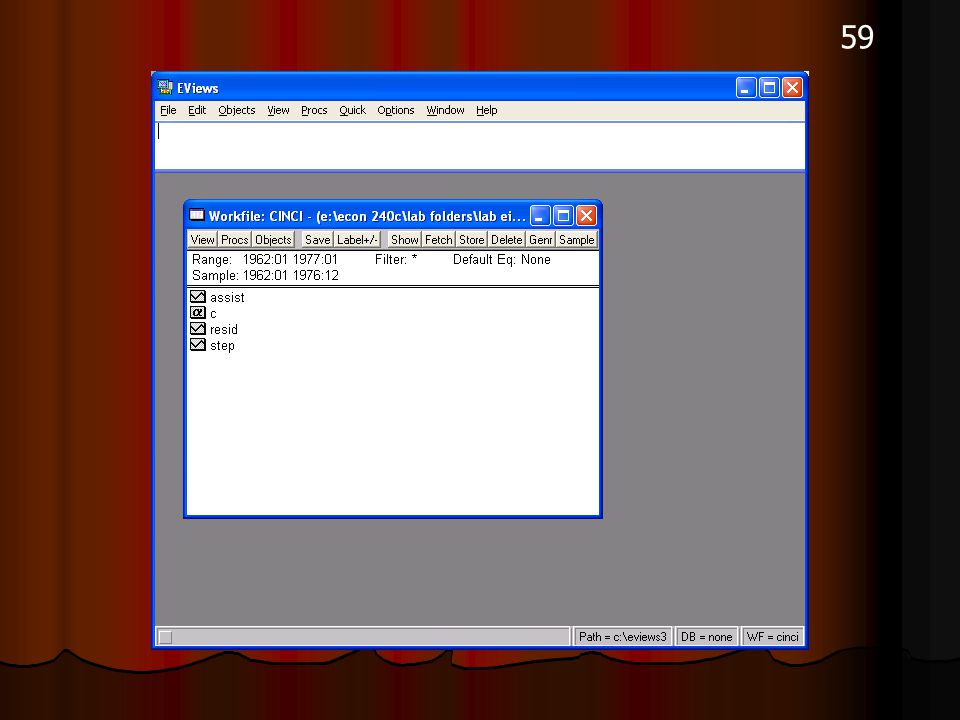Click the Save button in workfile toolbar
The image size is (960, 720).
(x=317, y=240)
